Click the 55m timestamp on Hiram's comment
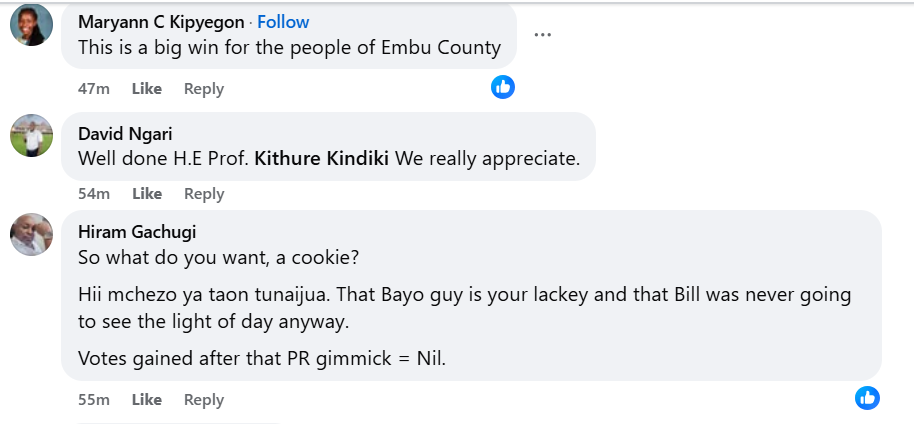The width and height of the screenshot is (914, 424). click(x=94, y=400)
